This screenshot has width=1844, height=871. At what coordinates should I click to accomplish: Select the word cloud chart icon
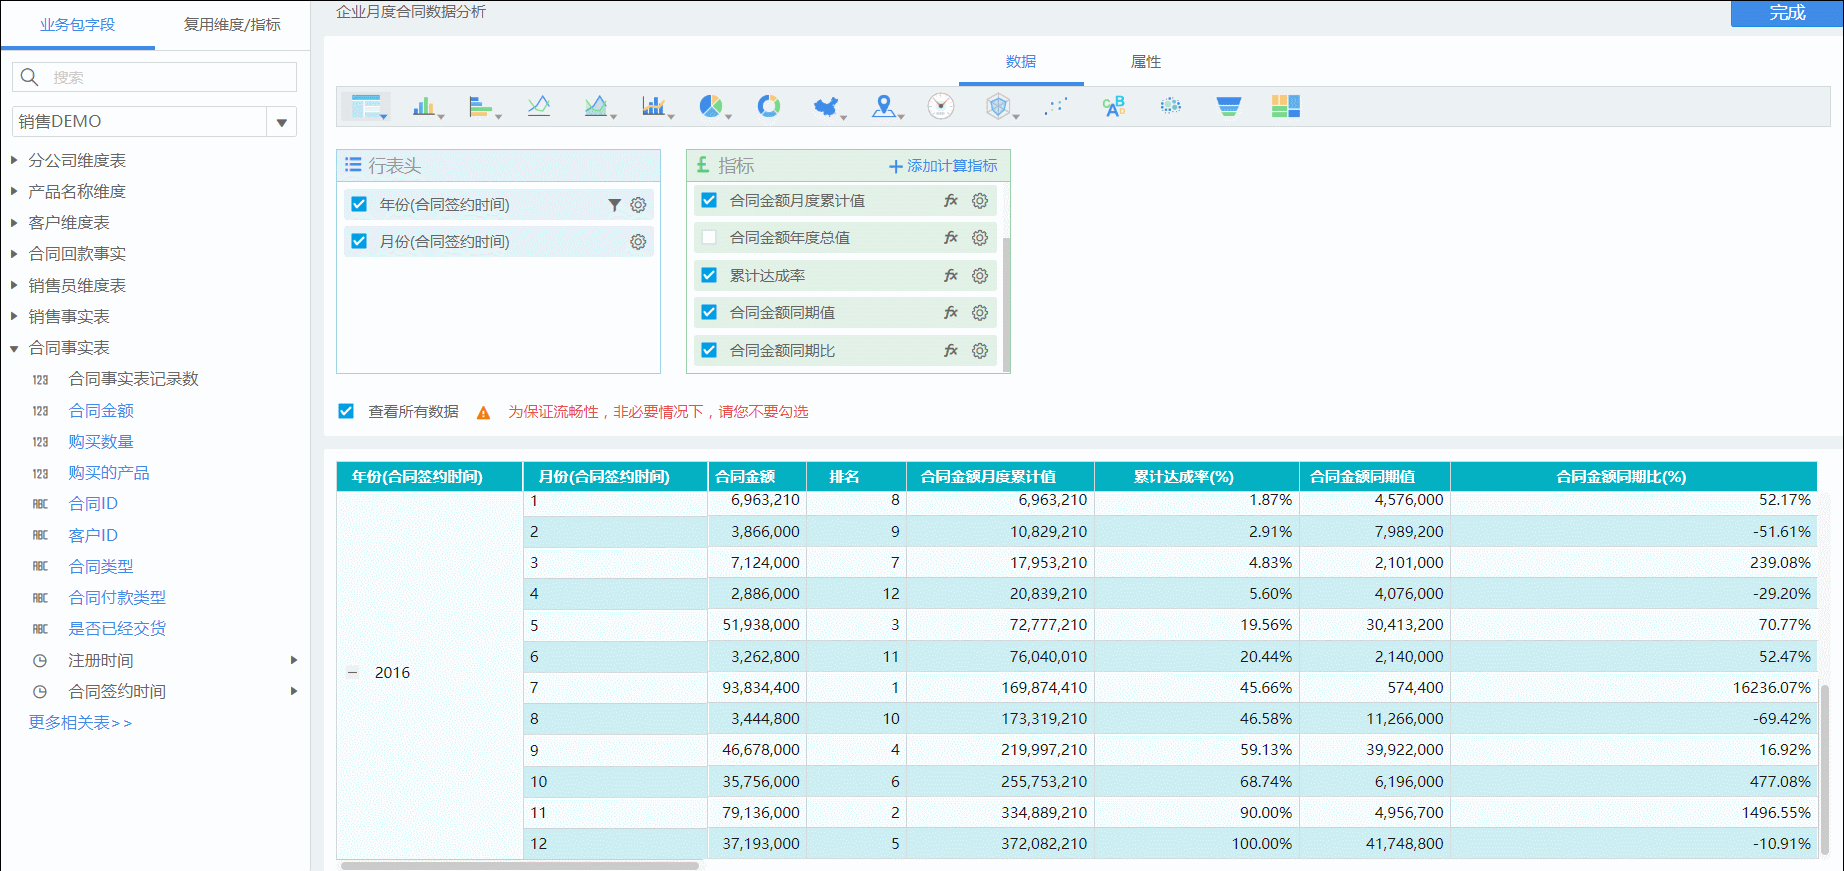tap(1114, 106)
